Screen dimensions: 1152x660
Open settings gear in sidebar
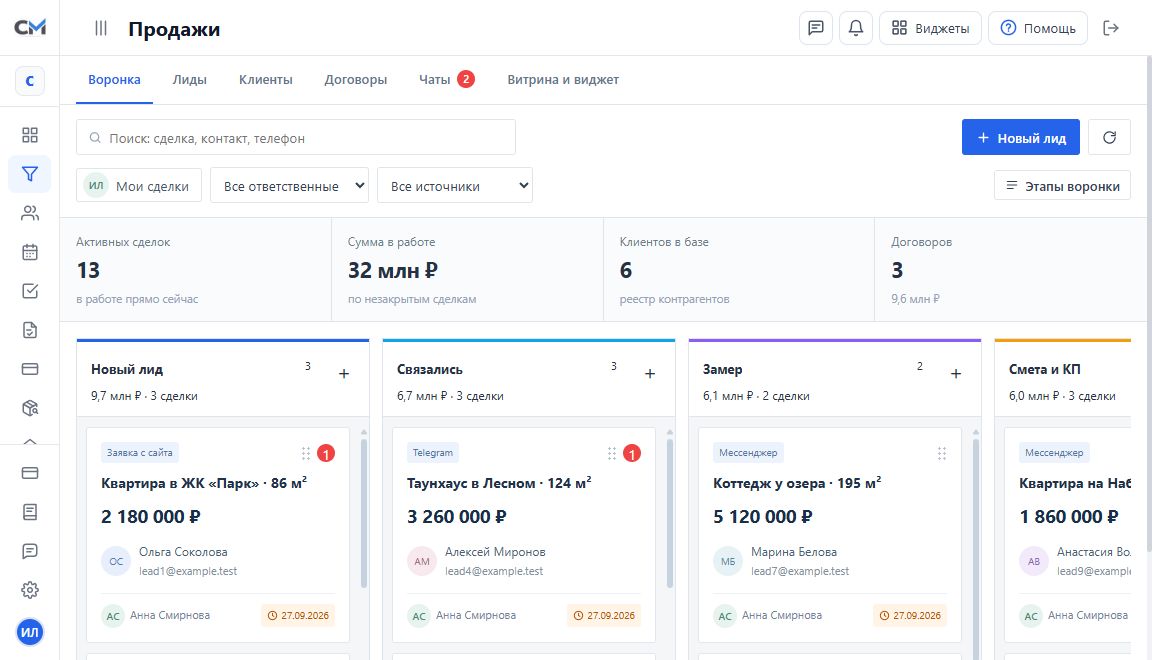pyautogui.click(x=30, y=590)
